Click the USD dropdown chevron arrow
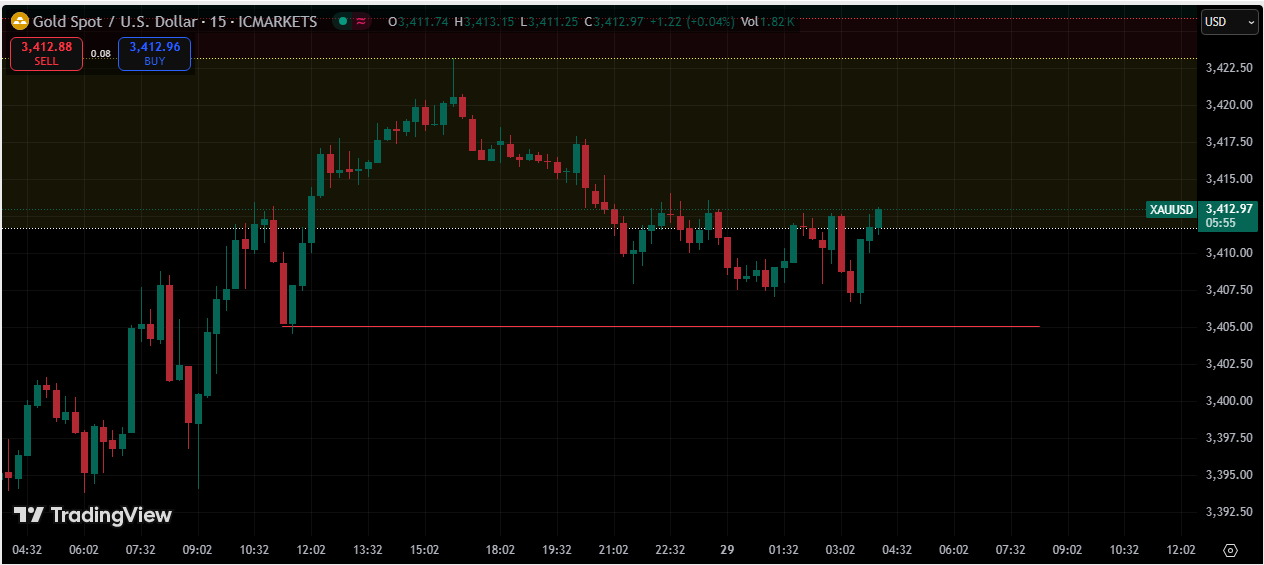This screenshot has height=565, width=1264. tap(1250, 22)
